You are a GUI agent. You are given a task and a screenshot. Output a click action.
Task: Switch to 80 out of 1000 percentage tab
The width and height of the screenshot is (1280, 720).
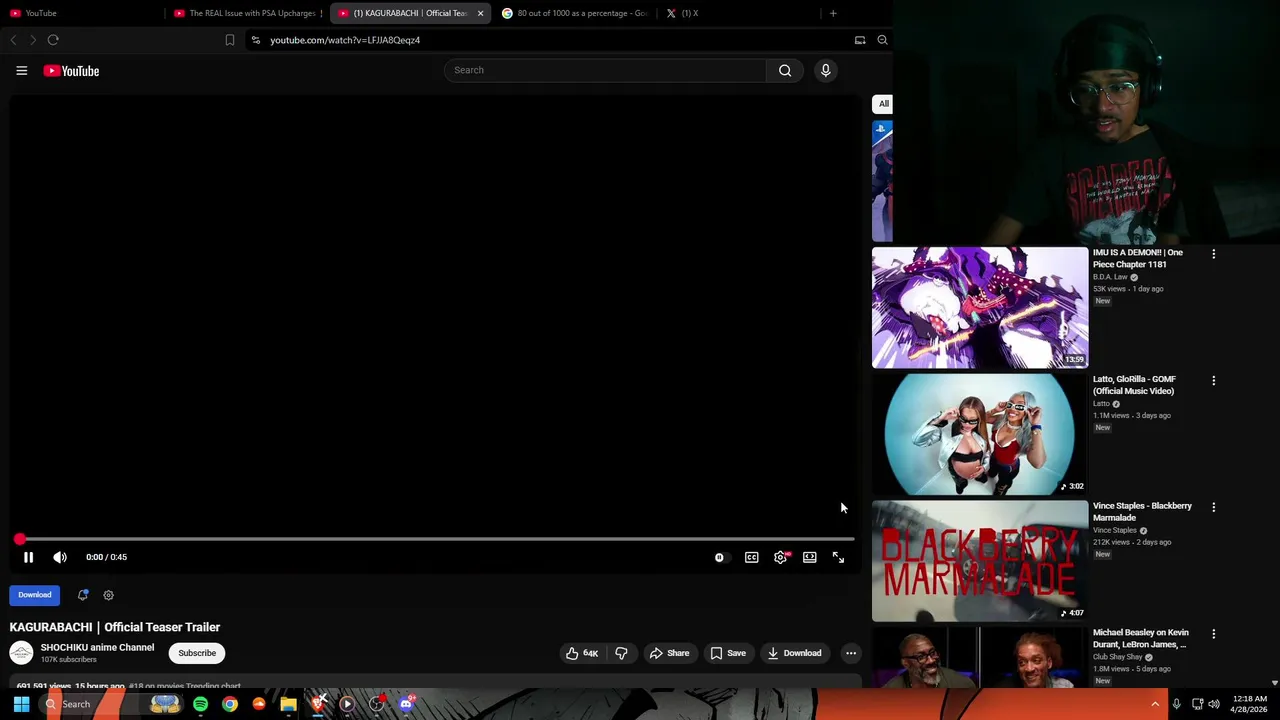click(575, 13)
